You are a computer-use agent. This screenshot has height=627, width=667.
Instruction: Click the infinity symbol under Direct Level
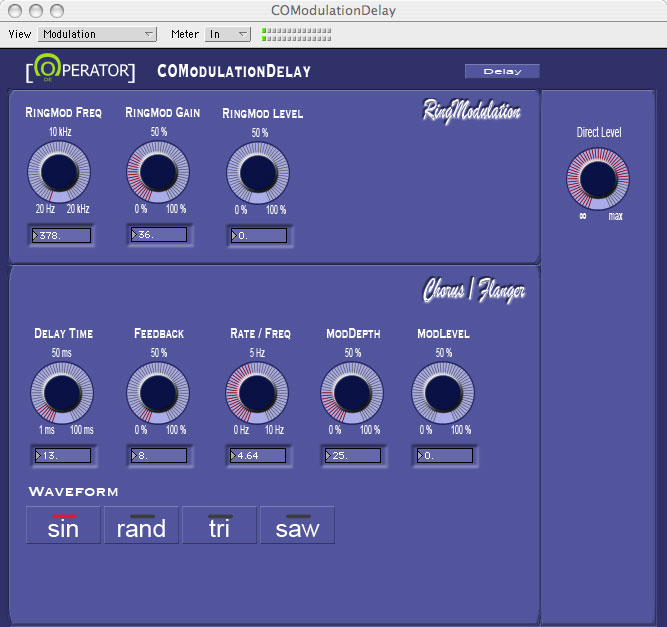[x=583, y=216]
